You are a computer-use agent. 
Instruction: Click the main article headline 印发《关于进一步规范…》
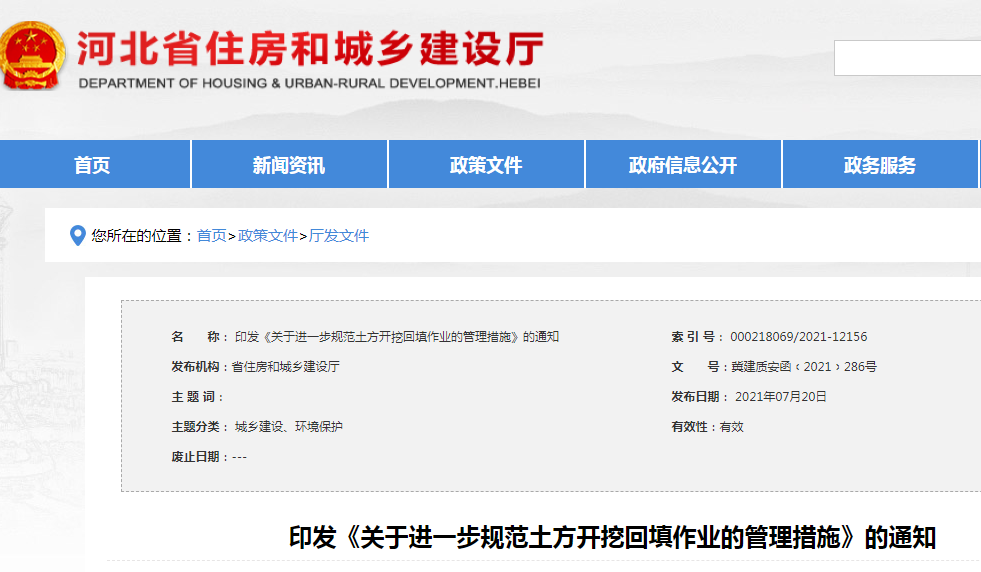[612, 538]
